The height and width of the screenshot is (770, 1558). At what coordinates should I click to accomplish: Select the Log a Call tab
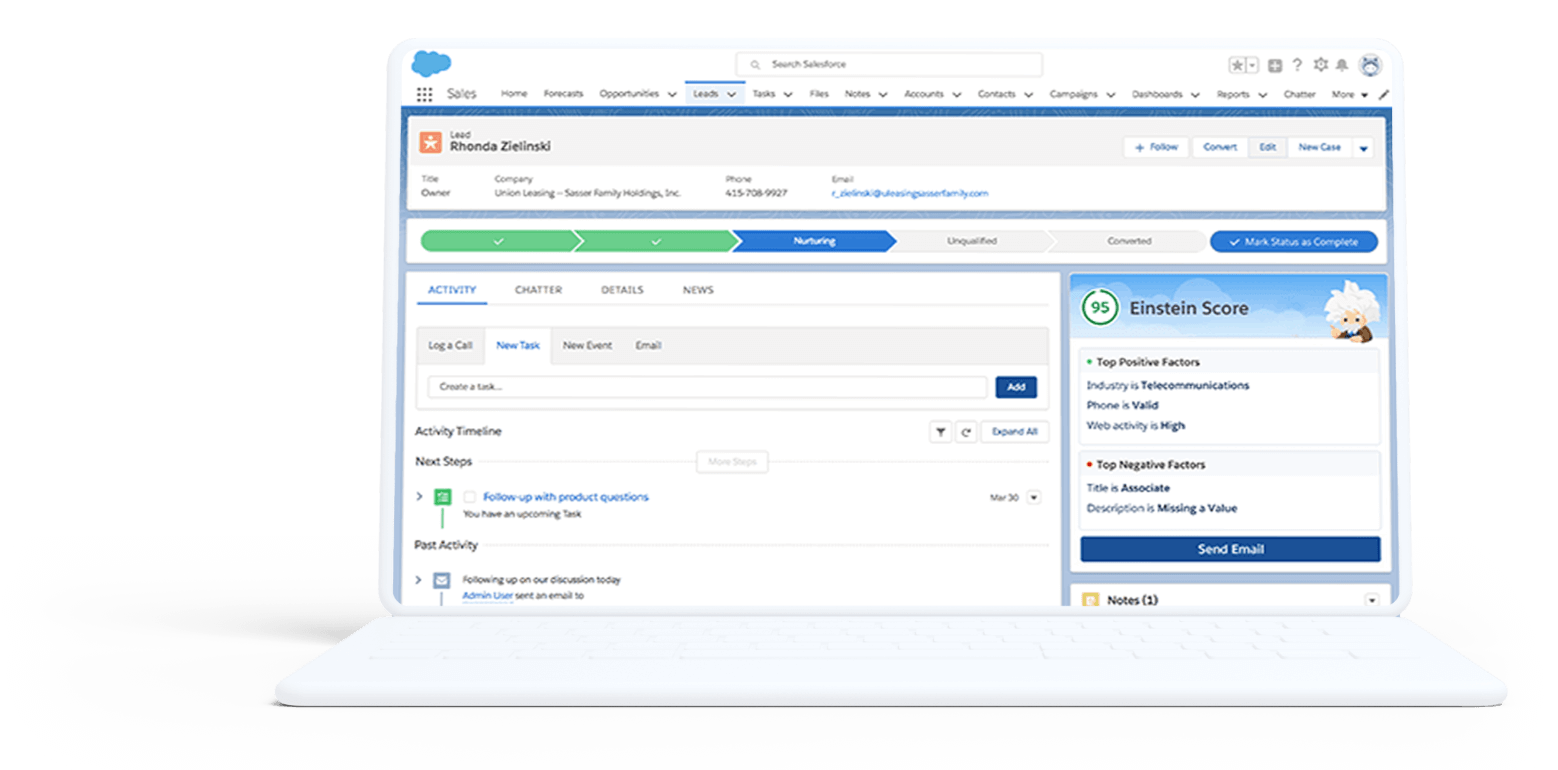coord(450,345)
